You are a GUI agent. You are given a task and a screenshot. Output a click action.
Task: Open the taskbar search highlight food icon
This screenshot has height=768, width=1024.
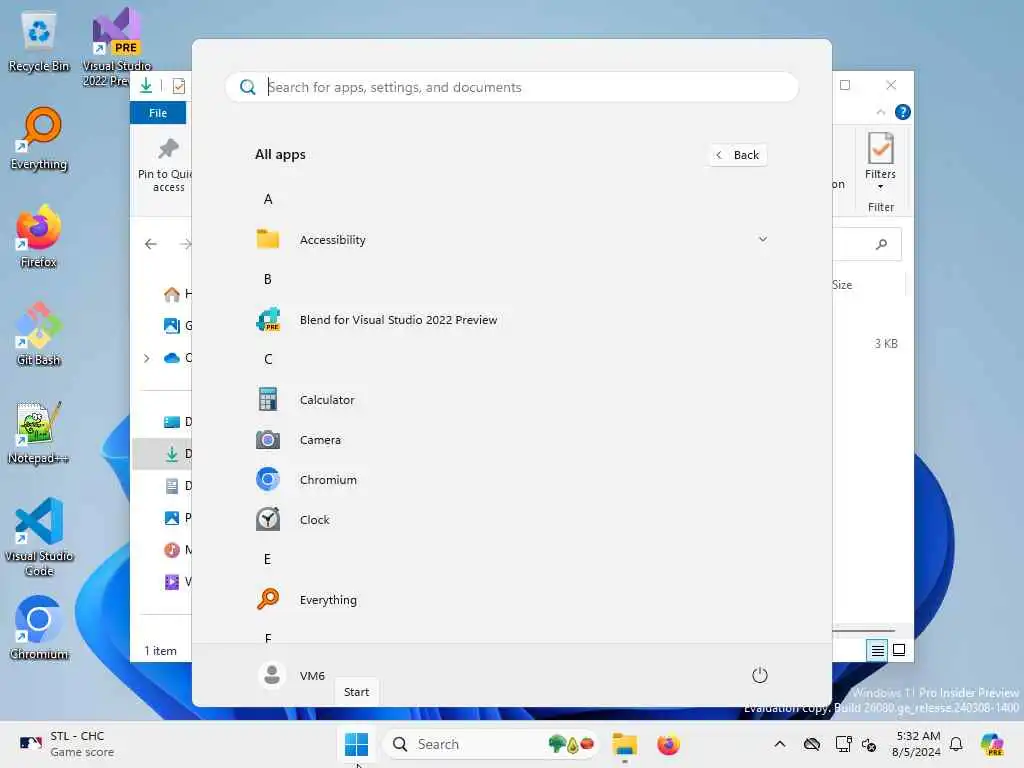tap(571, 744)
